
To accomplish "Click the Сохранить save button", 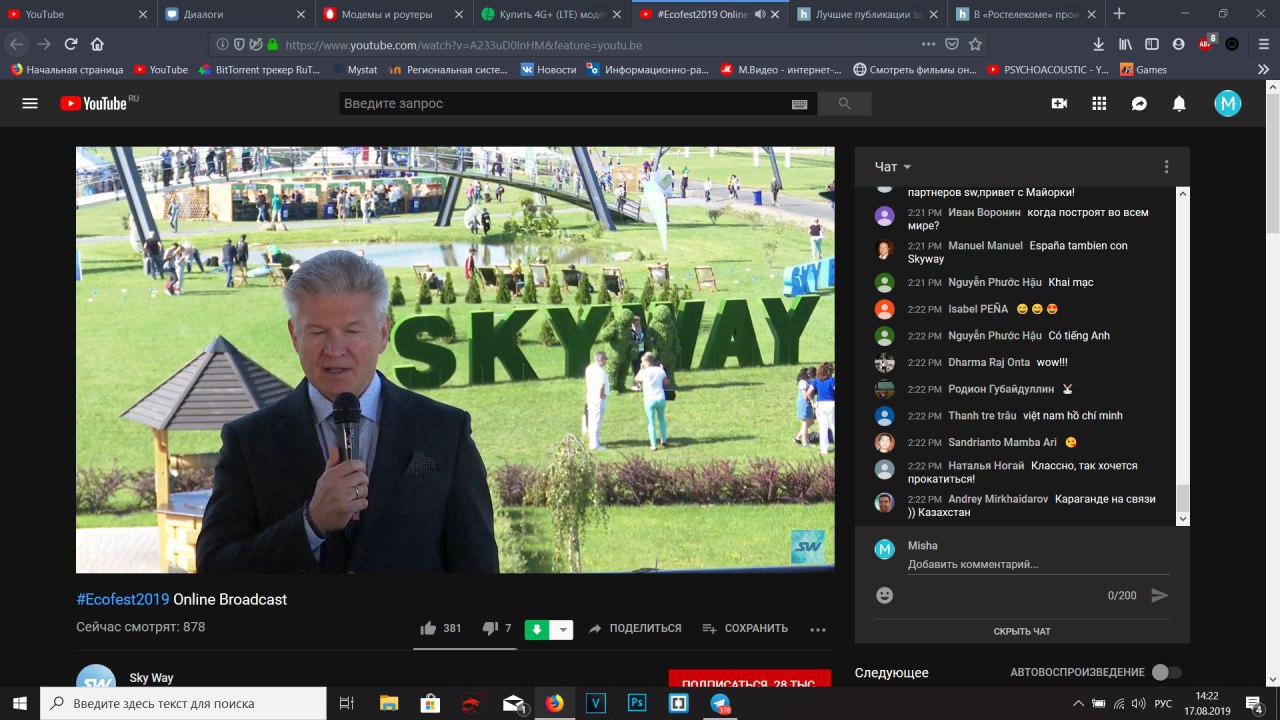I will (745, 629).
